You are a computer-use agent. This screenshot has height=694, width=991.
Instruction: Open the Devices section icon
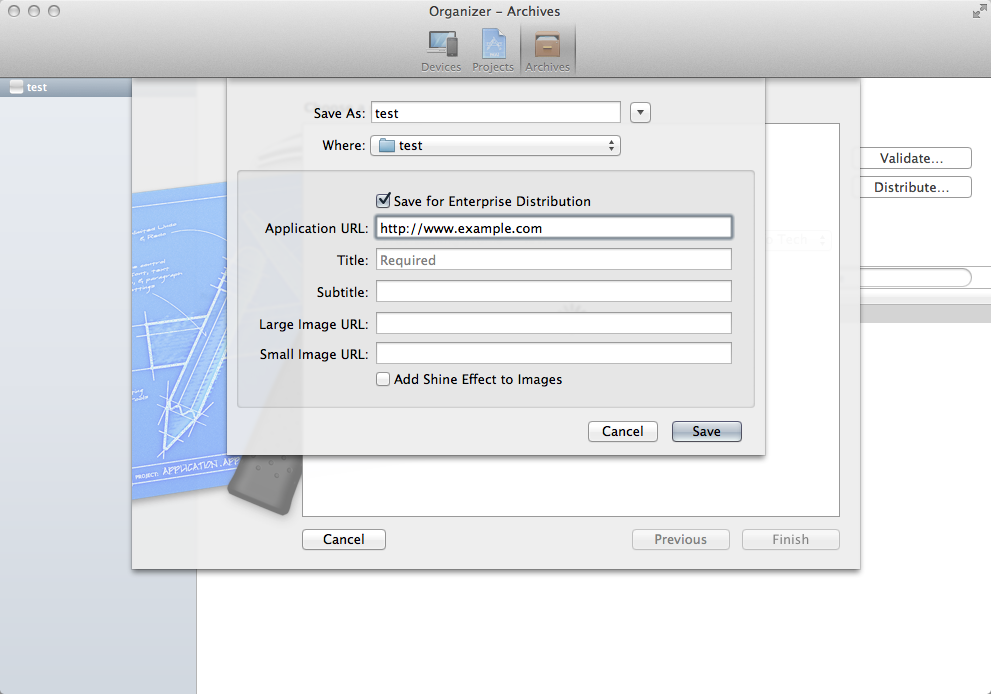(x=441, y=46)
